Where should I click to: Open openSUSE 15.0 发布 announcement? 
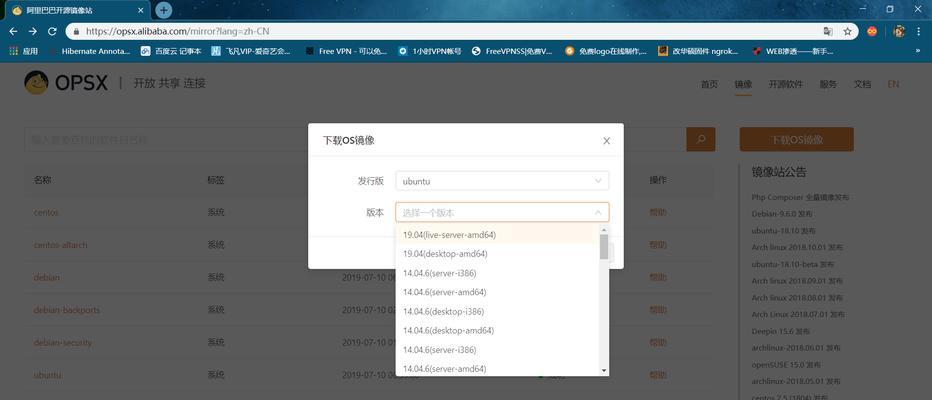786,364
